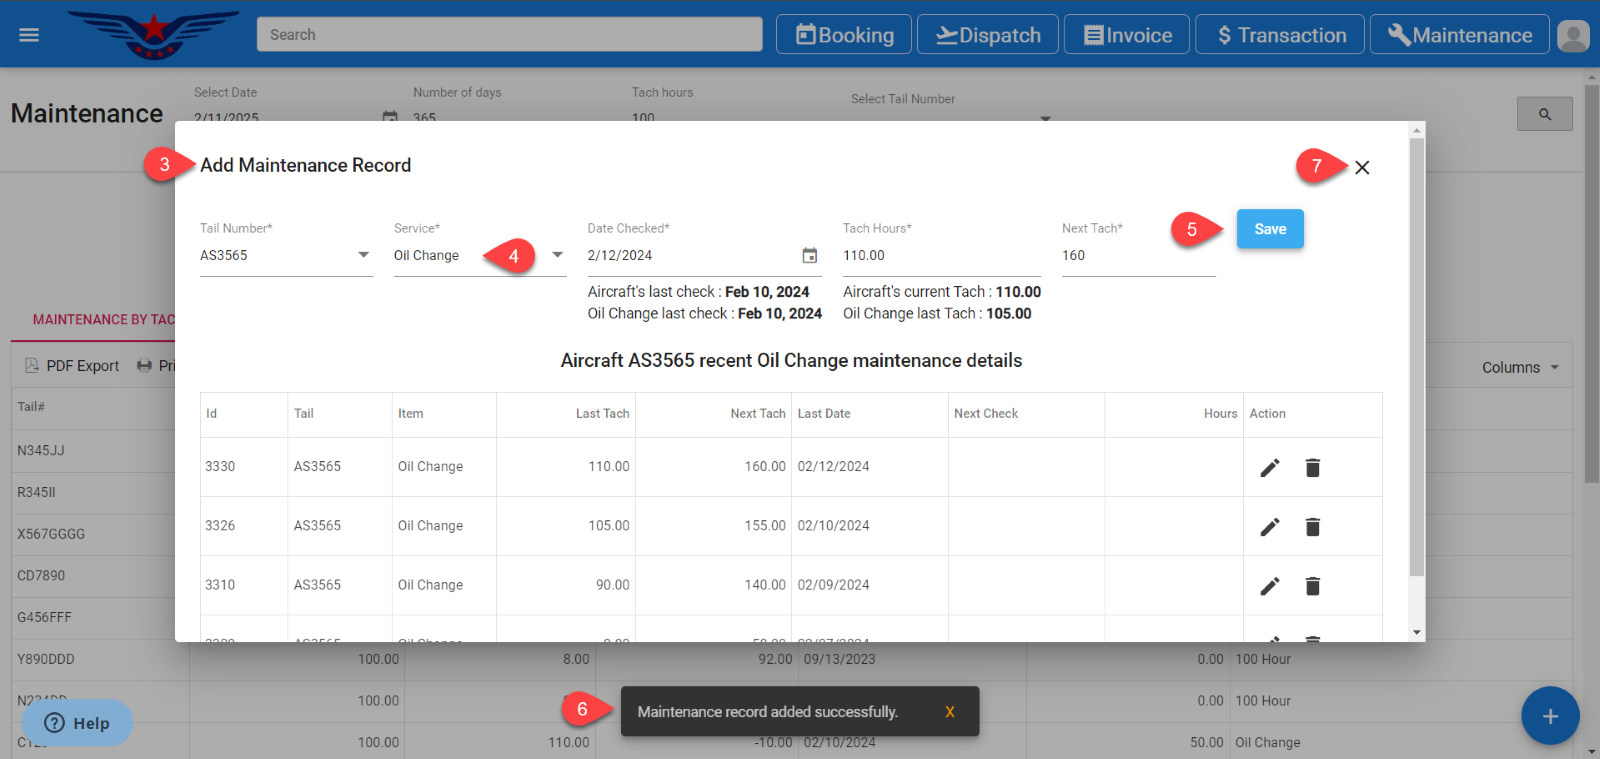This screenshot has width=1600, height=759.
Task: Open the hamburger navigation menu
Action: (29, 35)
